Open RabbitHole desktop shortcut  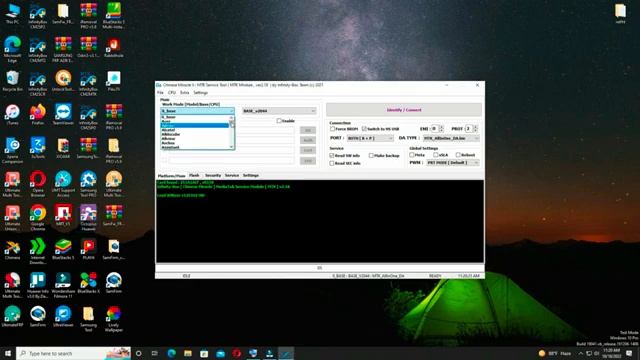click(x=113, y=47)
